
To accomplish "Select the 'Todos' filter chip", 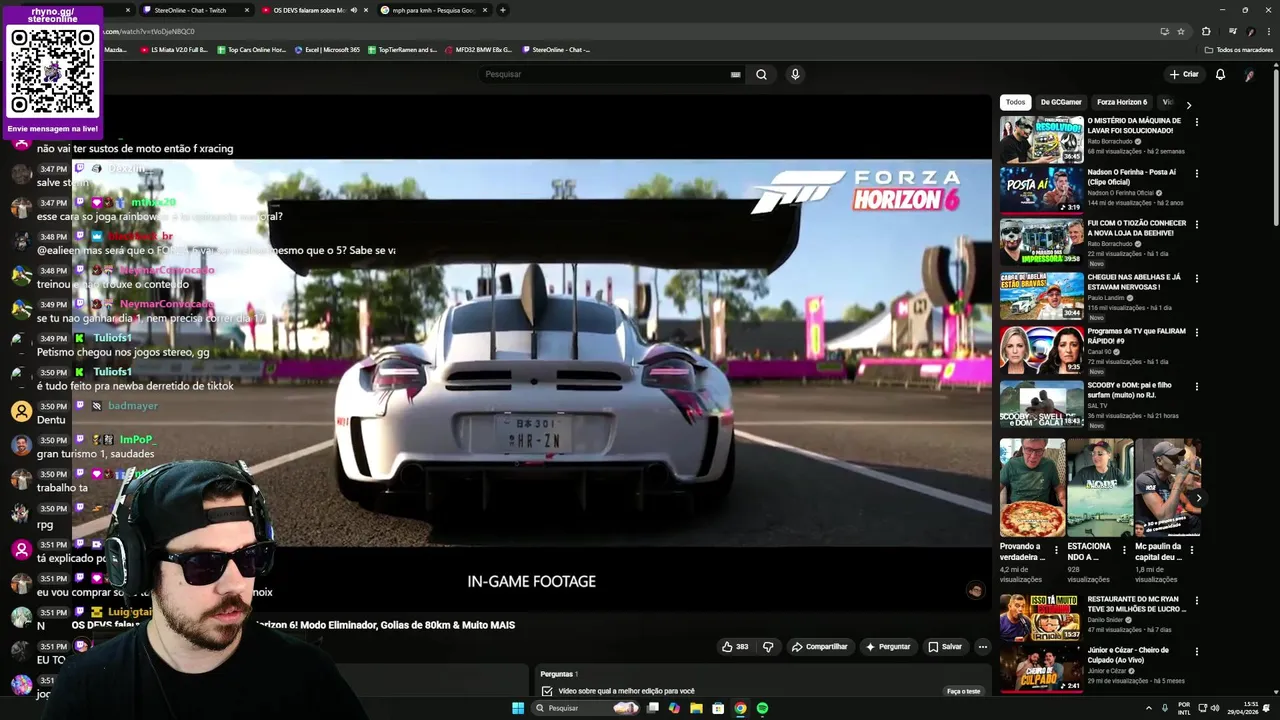I will pyautogui.click(x=1015, y=102).
